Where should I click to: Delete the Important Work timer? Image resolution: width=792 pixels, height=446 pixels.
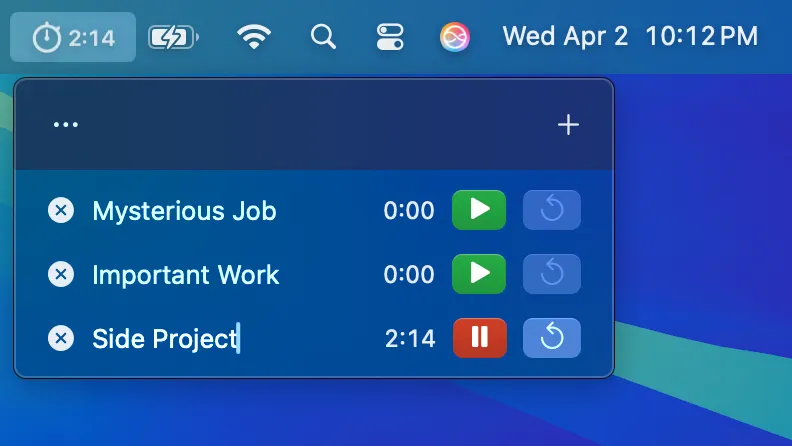click(61, 274)
